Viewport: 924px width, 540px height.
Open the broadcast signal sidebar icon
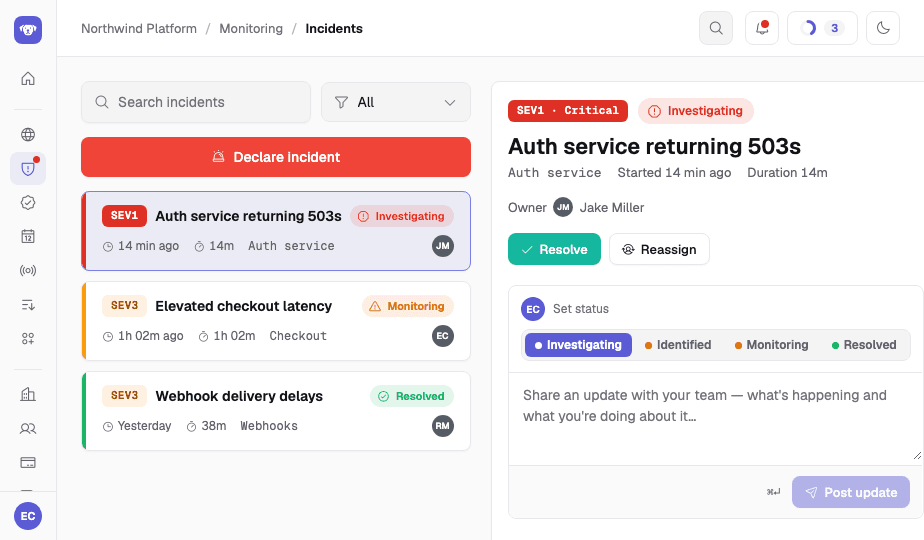[x=28, y=271]
